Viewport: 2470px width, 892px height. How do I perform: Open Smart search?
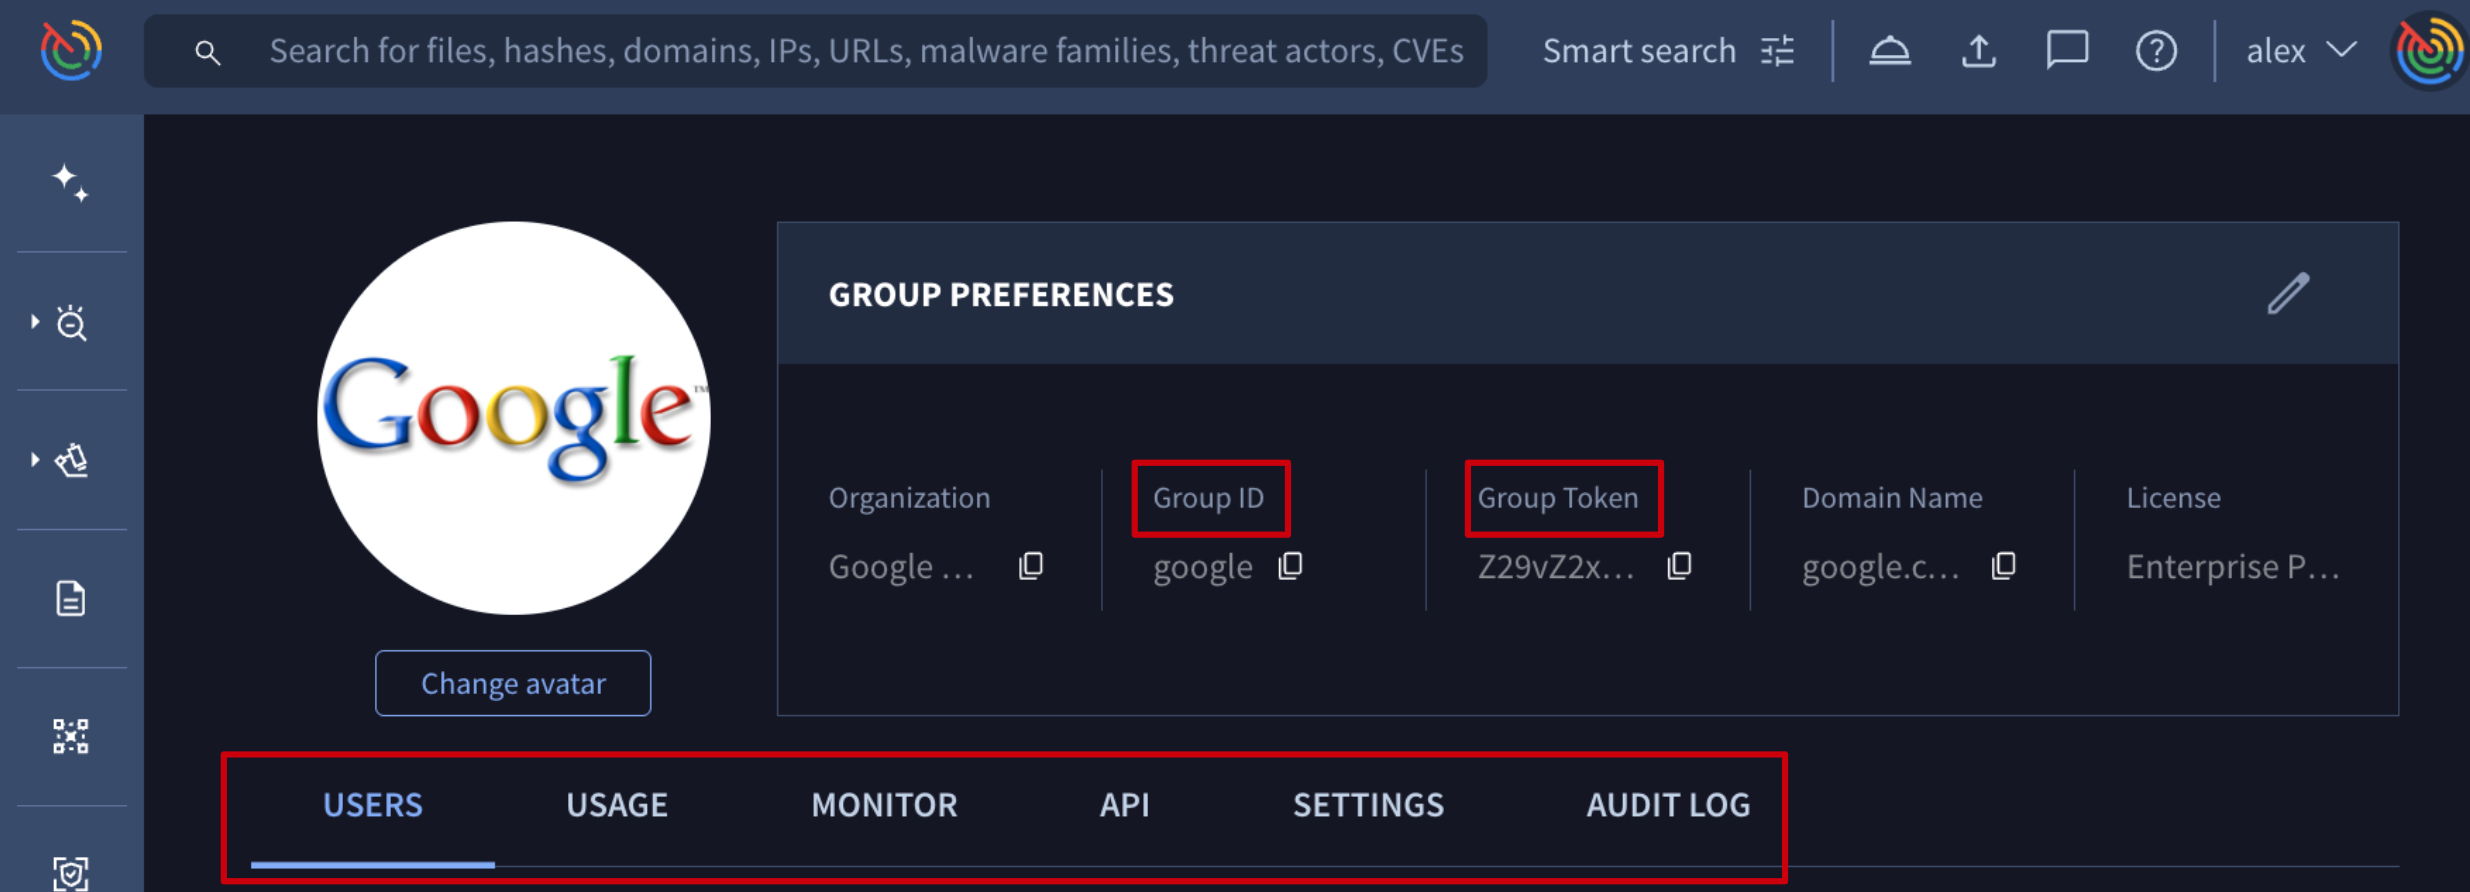click(x=1638, y=51)
